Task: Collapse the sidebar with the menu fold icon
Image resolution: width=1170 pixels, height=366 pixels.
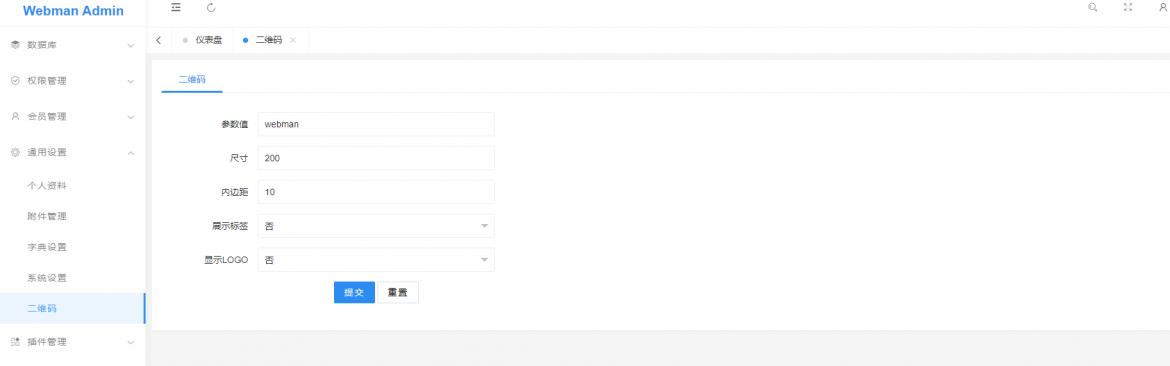Action: 175,7
